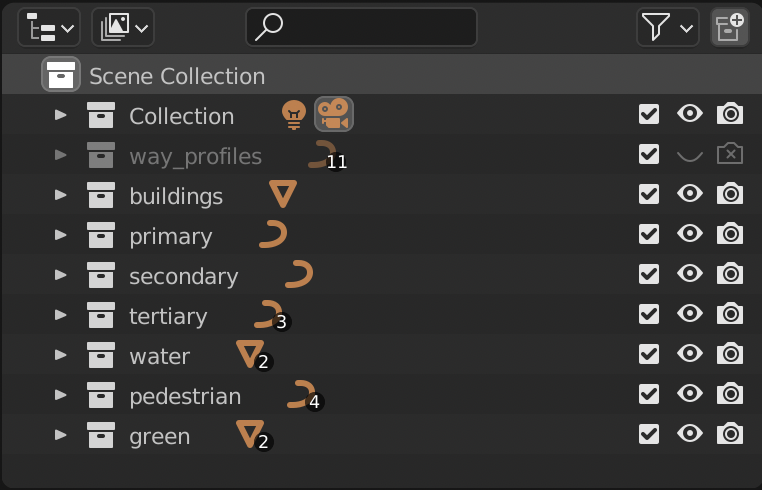The height and width of the screenshot is (490, 762).
Task: Open the editor type dropdown menu
Action: (x=49, y=27)
